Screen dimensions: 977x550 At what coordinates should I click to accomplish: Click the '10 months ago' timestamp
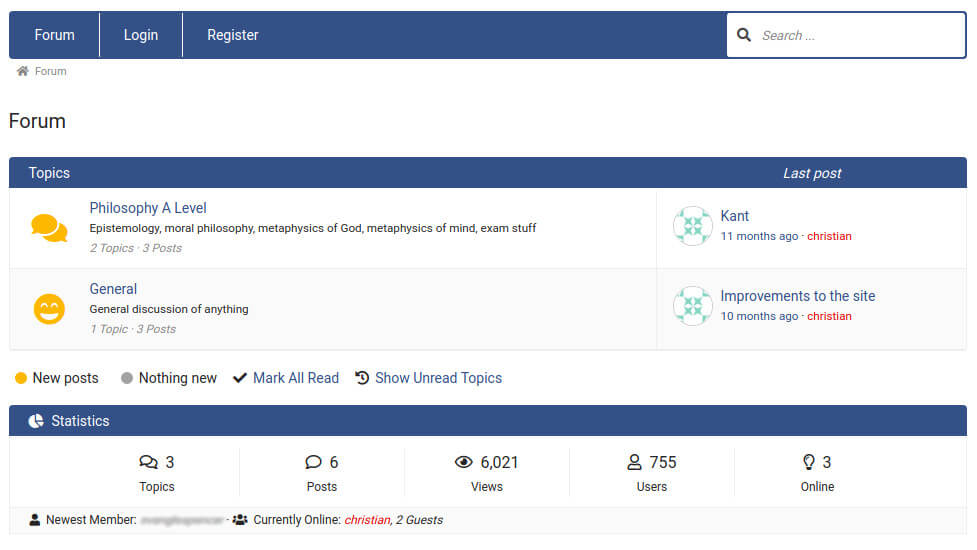pyautogui.click(x=759, y=316)
